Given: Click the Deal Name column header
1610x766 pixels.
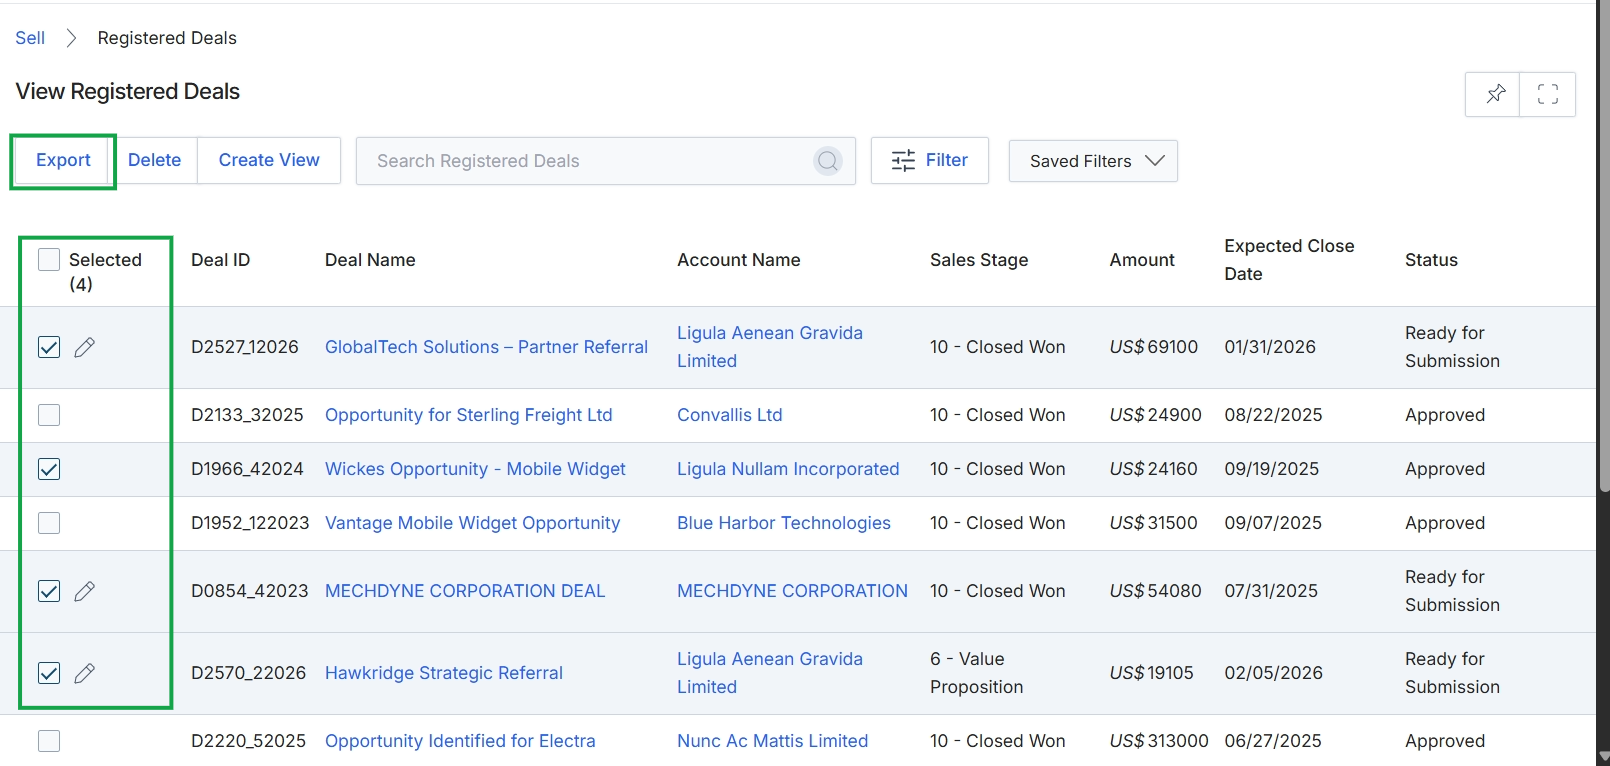Looking at the screenshot, I should click(370, 260).
